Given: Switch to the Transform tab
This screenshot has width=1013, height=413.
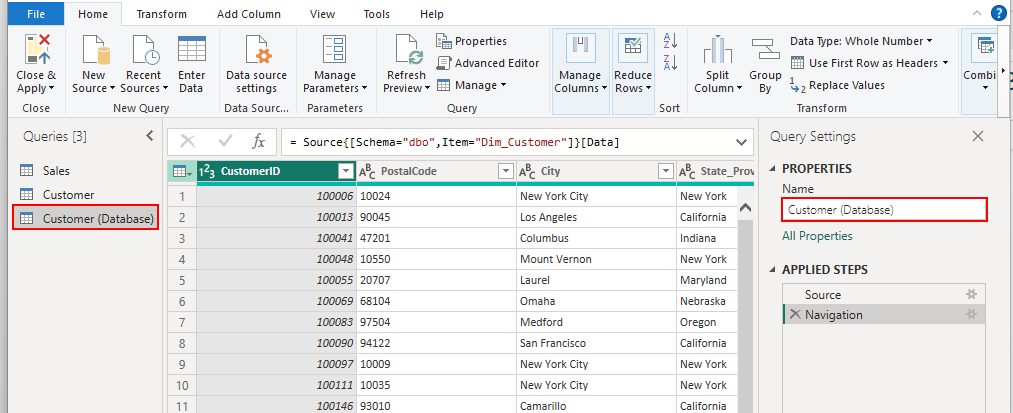Looking at the screenshot, I should (x=162, y=14).
